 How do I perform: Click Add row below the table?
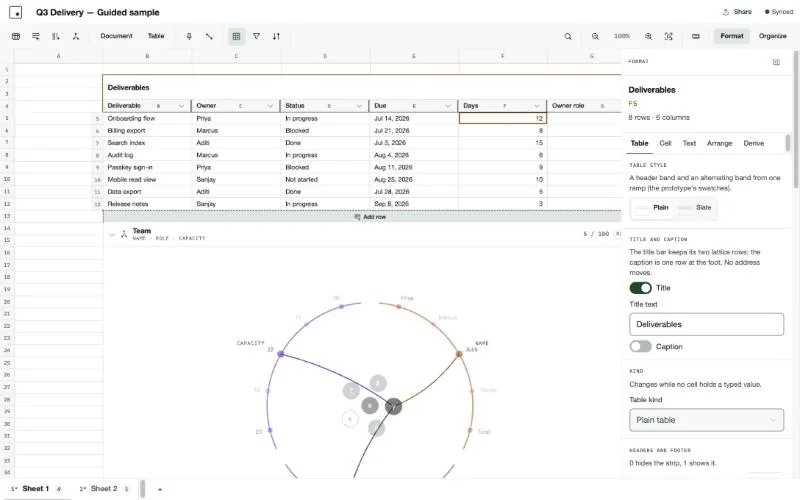[x=362, y=217]
